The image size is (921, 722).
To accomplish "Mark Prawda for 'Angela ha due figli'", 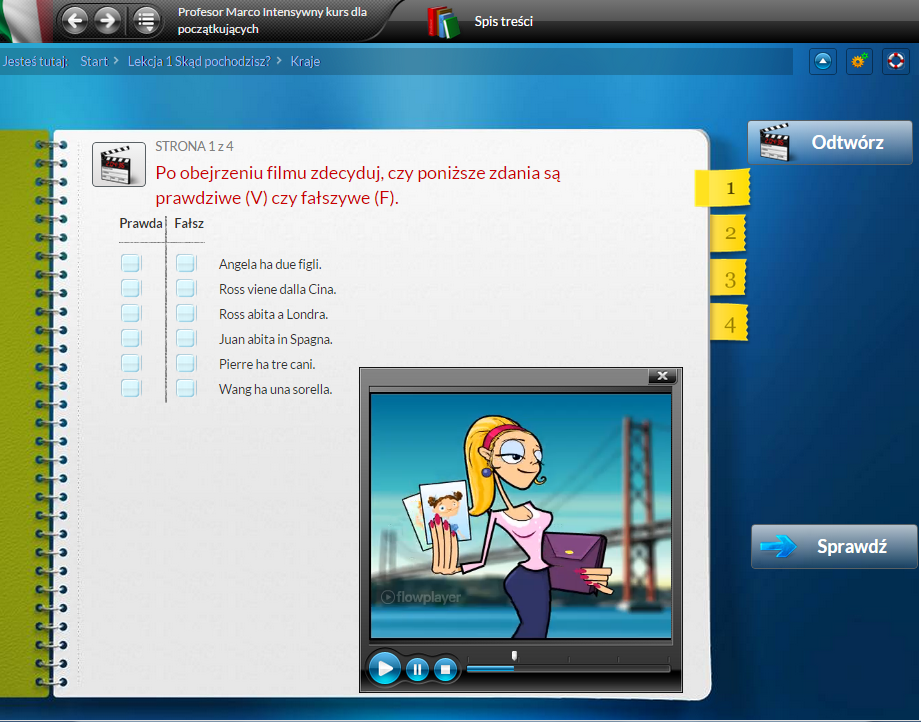I will (x=131, y=264).
